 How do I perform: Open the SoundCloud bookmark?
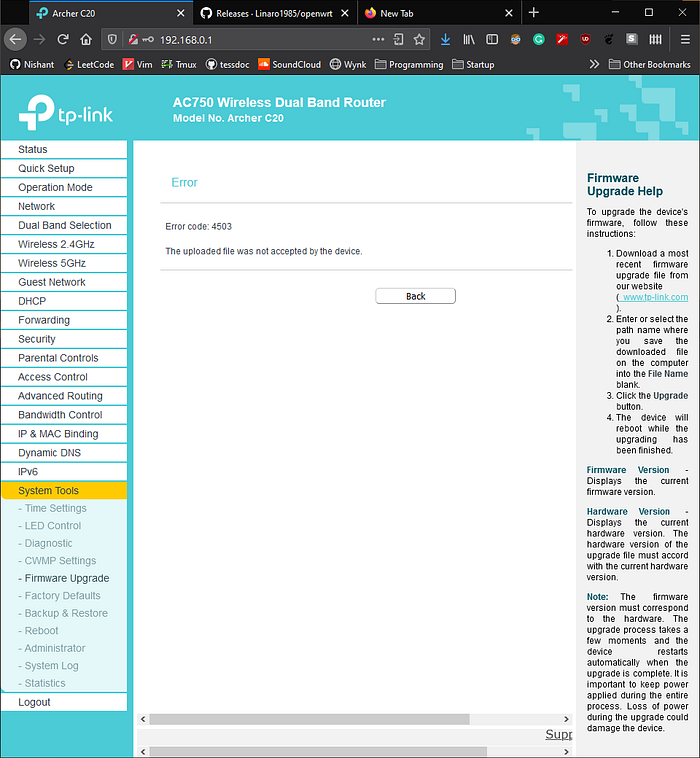(290, 64)
